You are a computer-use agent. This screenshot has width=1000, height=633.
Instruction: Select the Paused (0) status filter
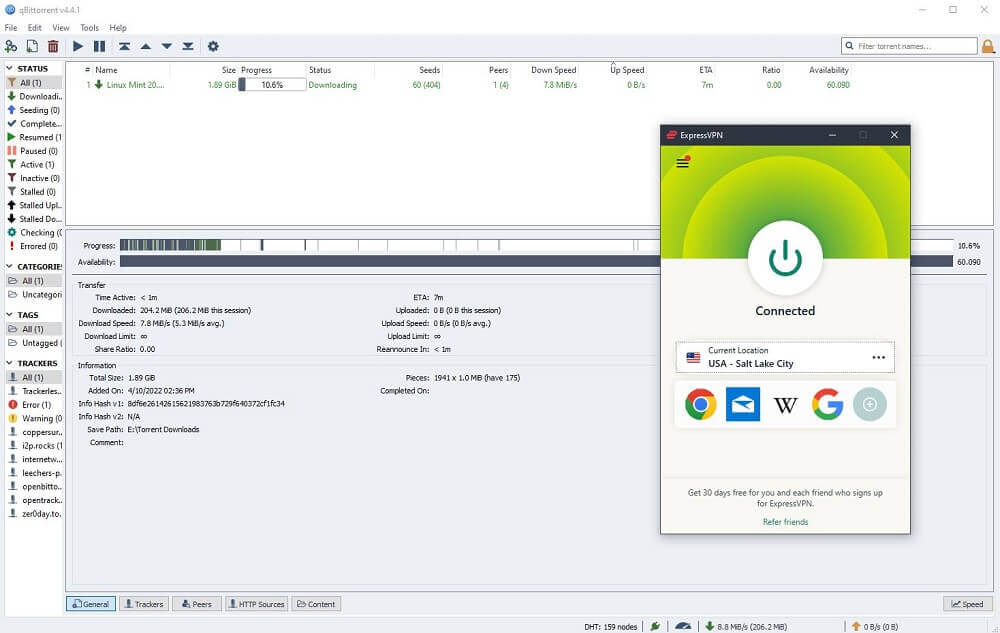coord(34,151)
